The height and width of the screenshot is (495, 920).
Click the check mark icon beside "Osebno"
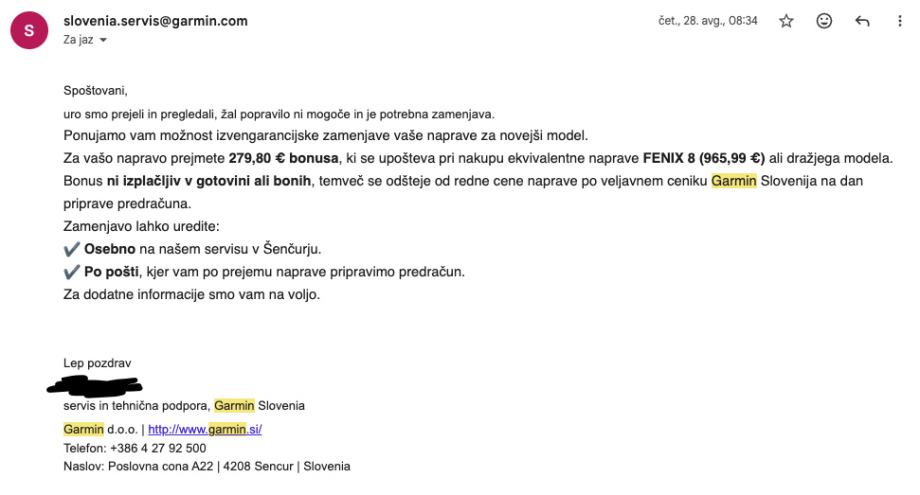pos(71,249)
